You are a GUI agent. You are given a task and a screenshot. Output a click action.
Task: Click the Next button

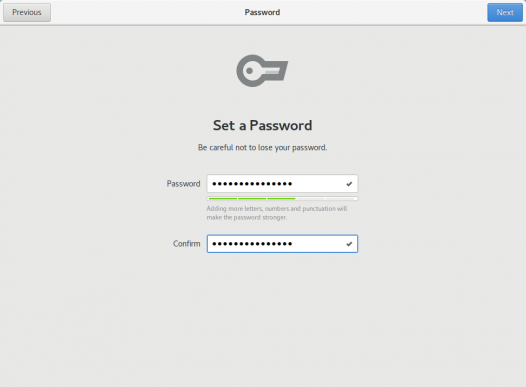tap(505, 12)
